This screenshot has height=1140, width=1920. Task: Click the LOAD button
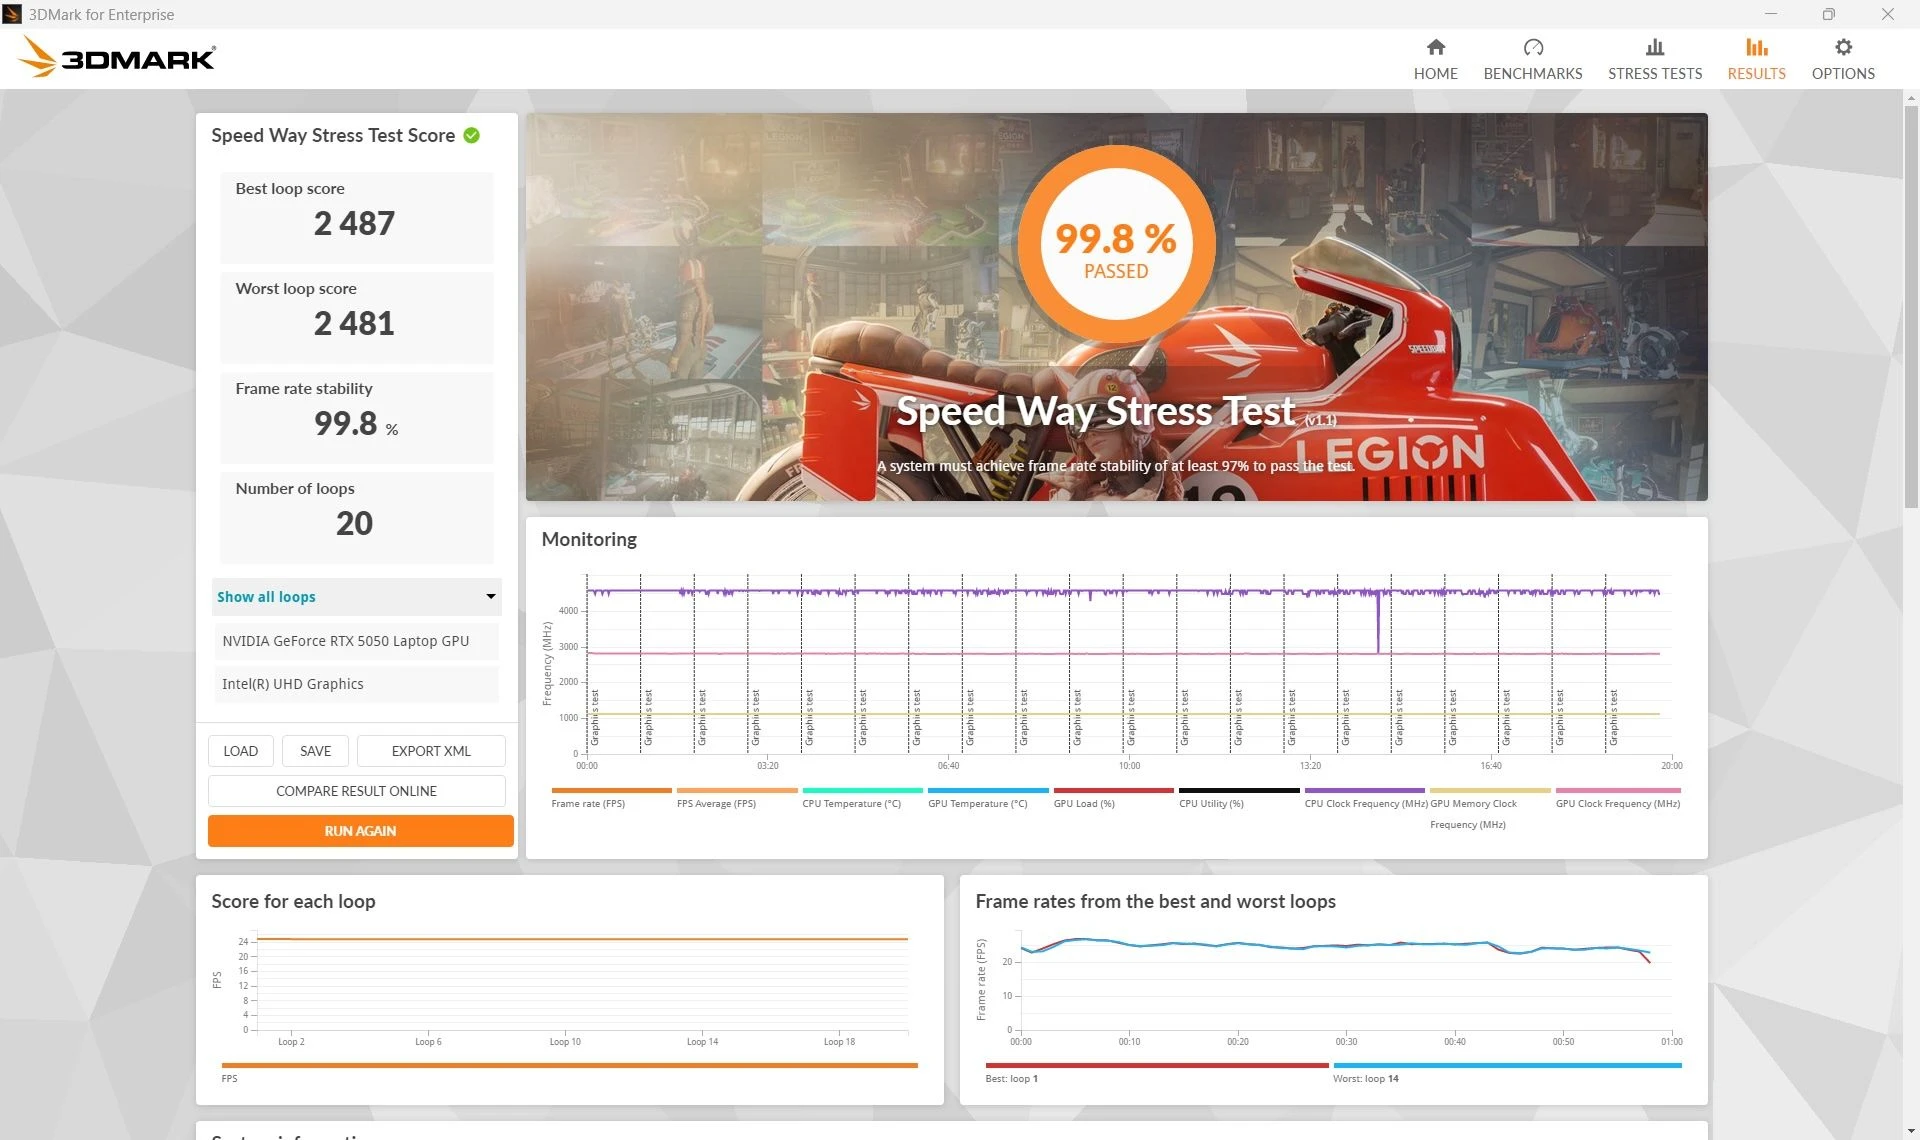coord(240,751)
